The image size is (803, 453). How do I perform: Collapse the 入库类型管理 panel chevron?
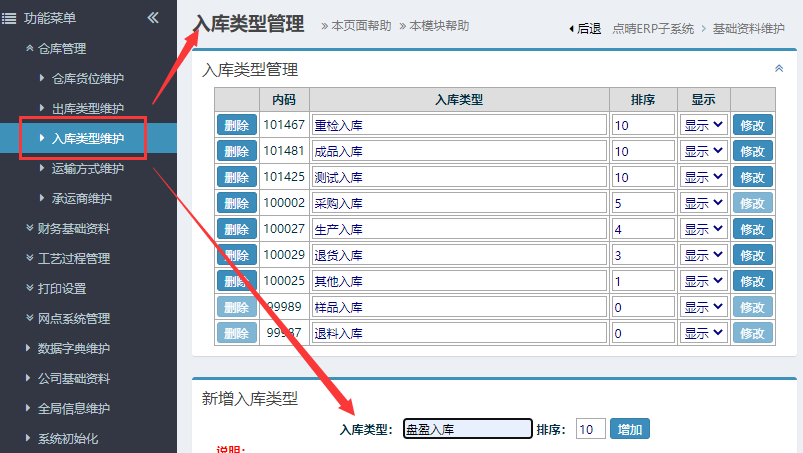[x=779, y=68]
